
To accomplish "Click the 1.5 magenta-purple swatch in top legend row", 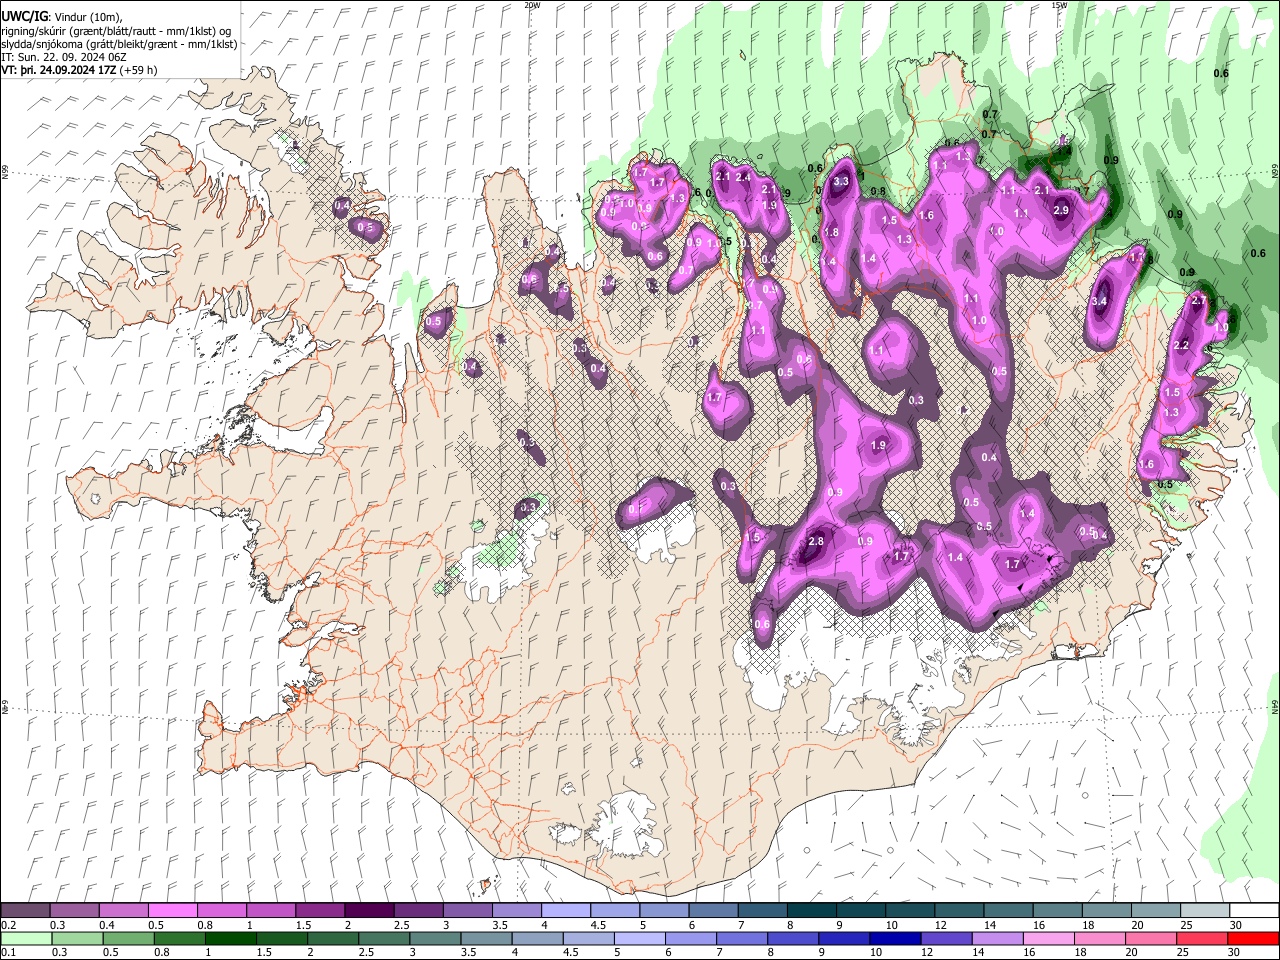I will (319, 911).
